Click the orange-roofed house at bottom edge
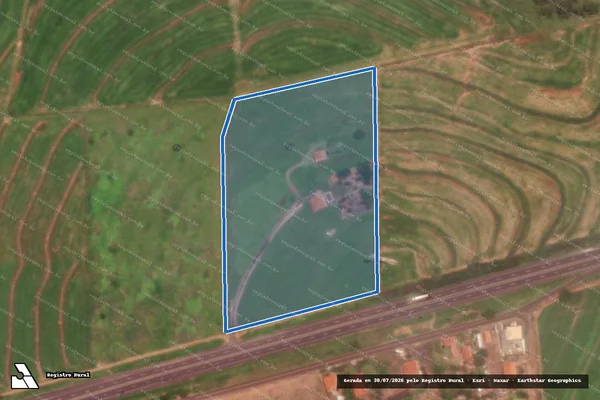This screenshot has width=600, height=400. click(331, 384)
